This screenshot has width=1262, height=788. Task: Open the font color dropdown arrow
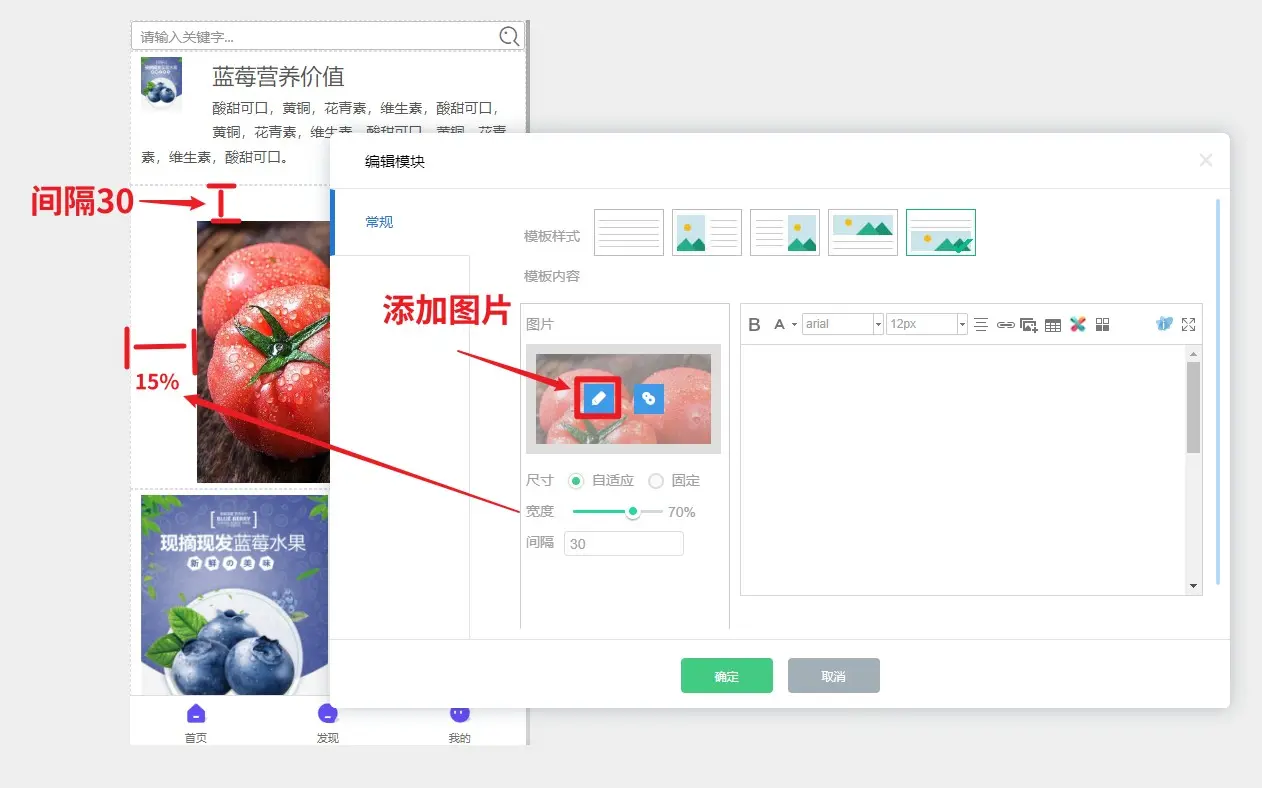(794, 325)
